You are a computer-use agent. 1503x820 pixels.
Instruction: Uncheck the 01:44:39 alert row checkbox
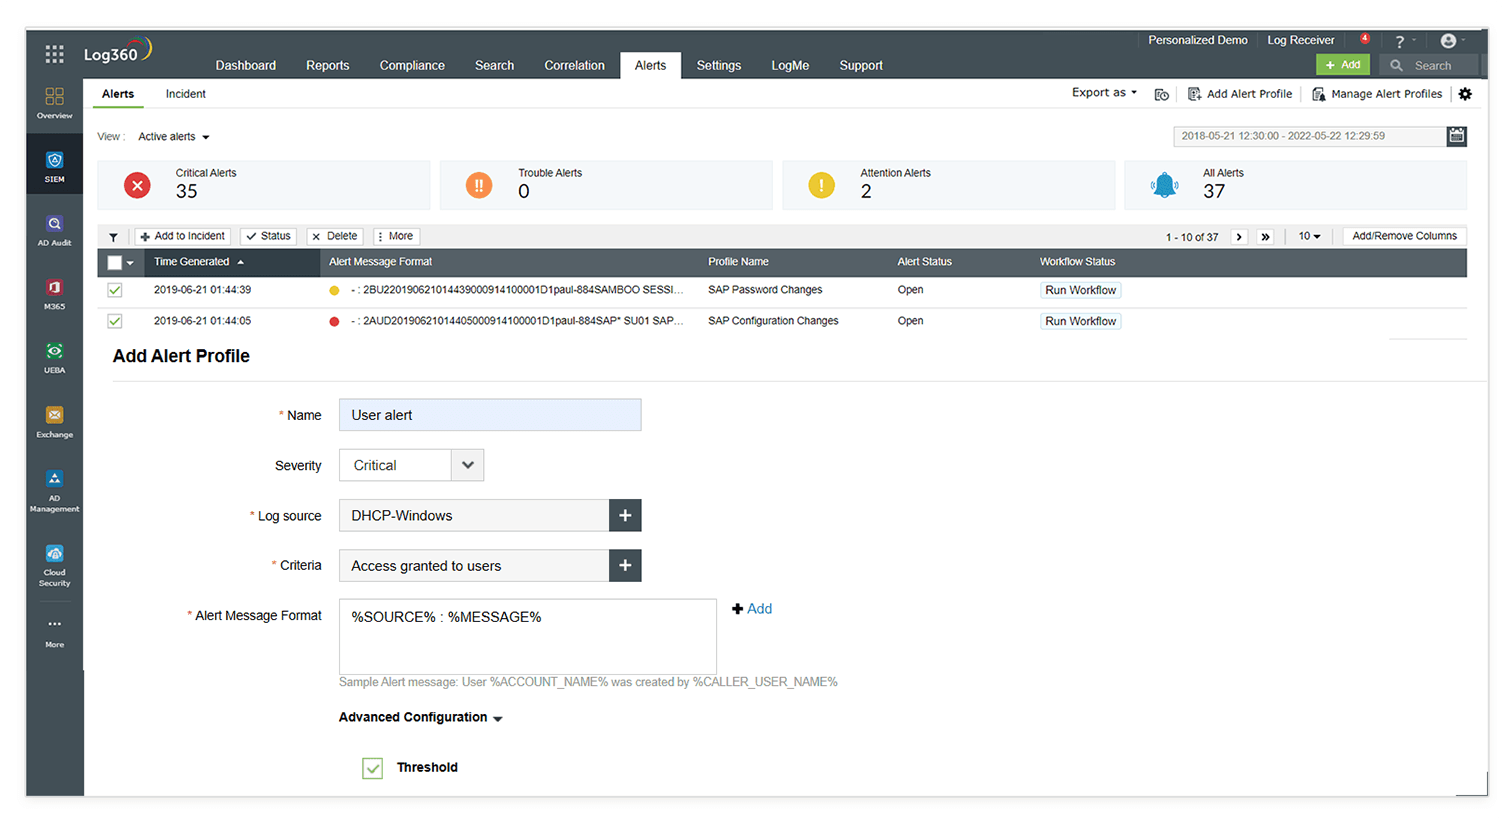point(115,290)
